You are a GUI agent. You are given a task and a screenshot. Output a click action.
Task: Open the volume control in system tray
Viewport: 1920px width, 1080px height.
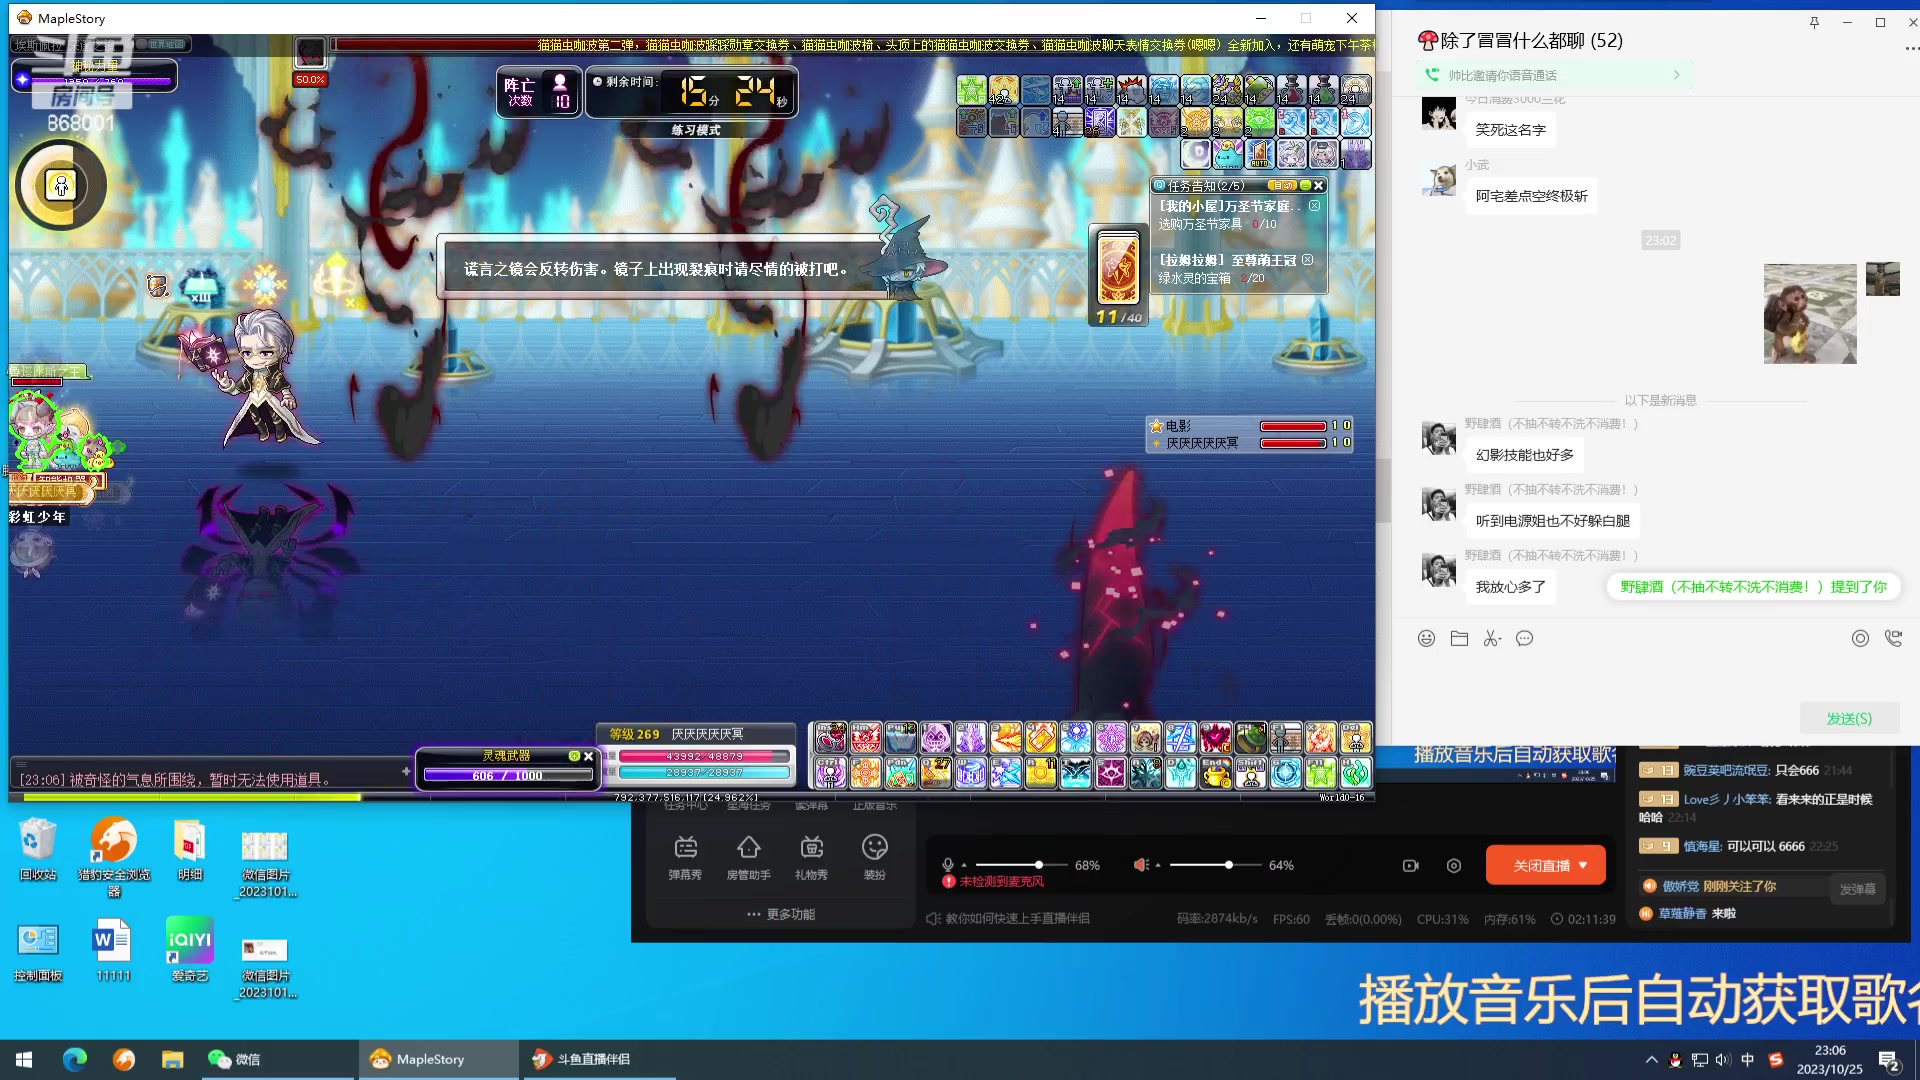coord(1723,1059)
